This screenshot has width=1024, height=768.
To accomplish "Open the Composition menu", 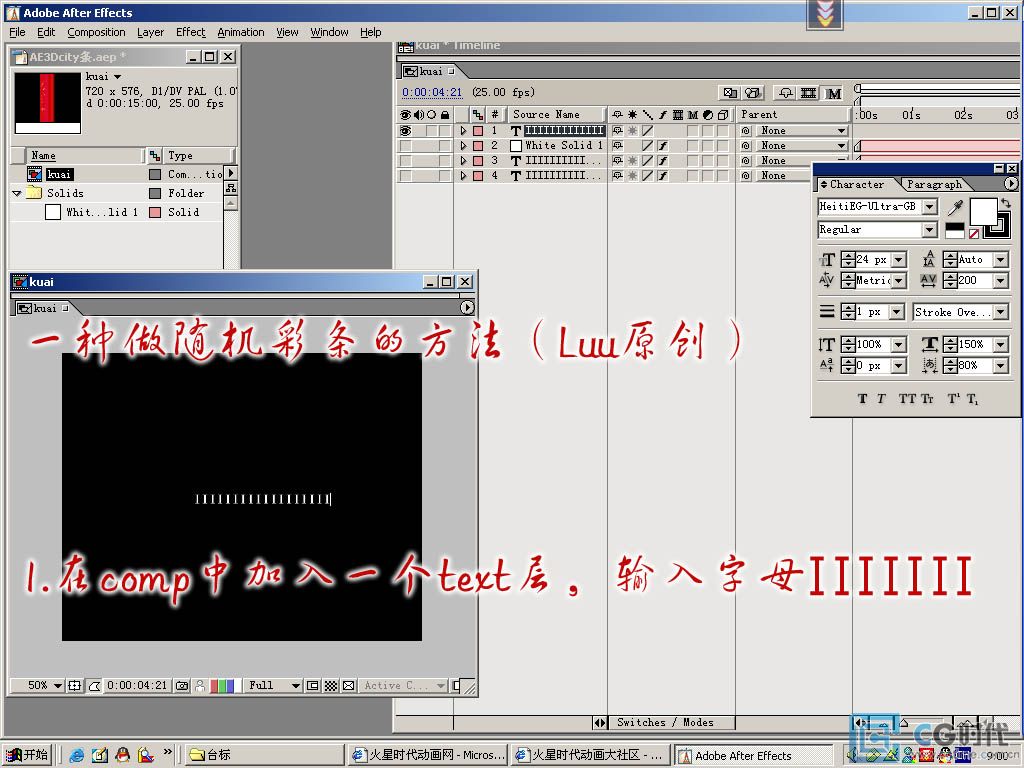I will coord(96,32).
